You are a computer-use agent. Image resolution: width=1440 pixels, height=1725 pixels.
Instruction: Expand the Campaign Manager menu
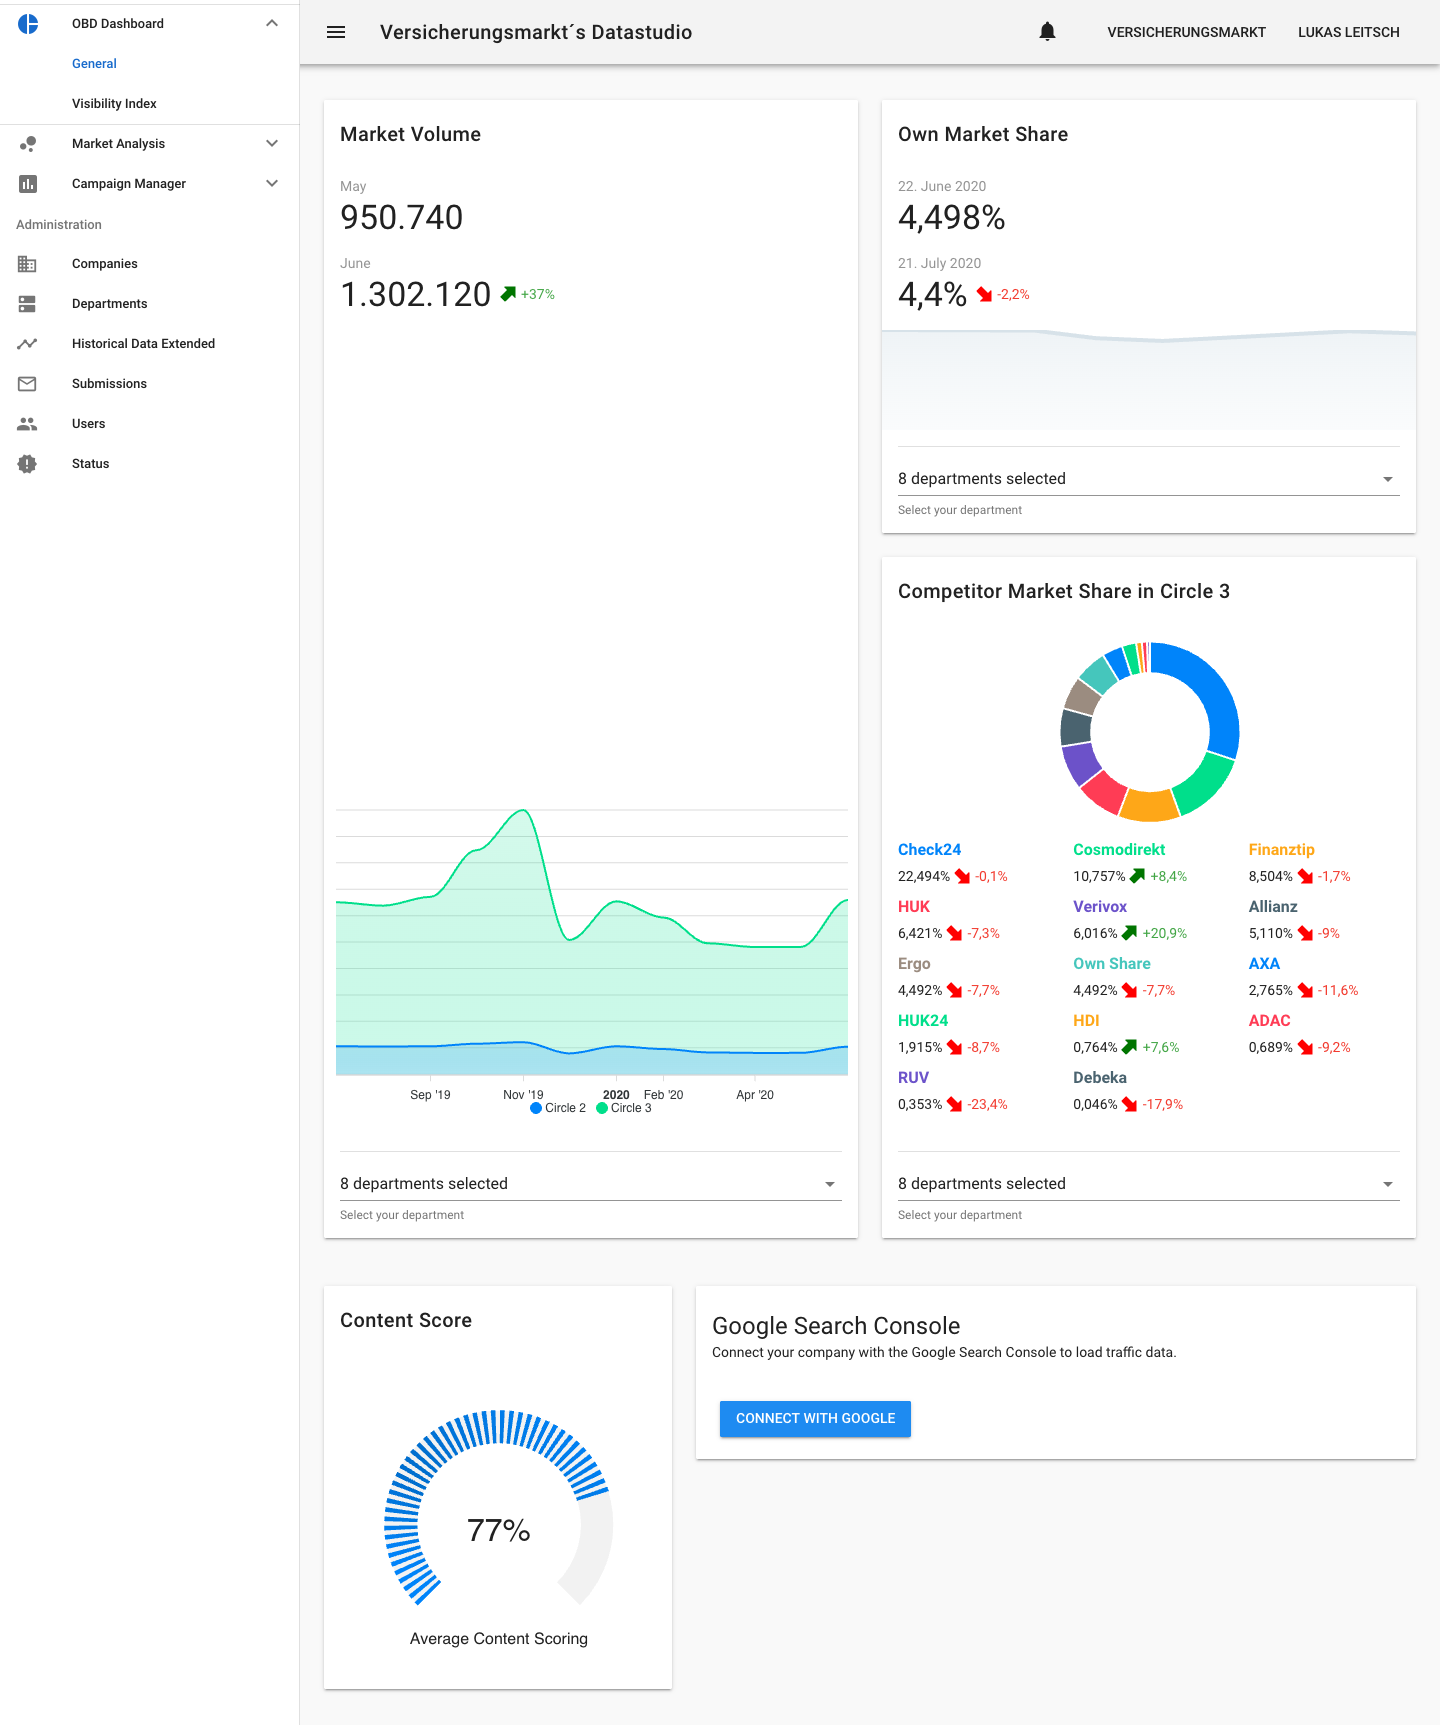[x=271, y=184]
